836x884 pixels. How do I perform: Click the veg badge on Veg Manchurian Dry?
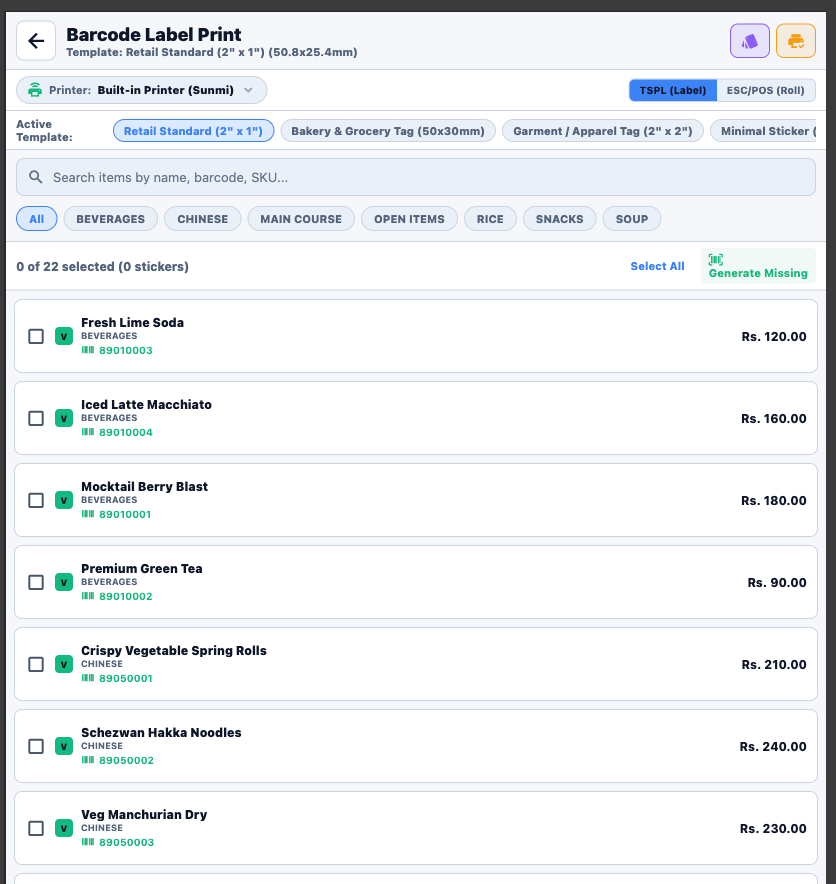click(x=64, y=828)
